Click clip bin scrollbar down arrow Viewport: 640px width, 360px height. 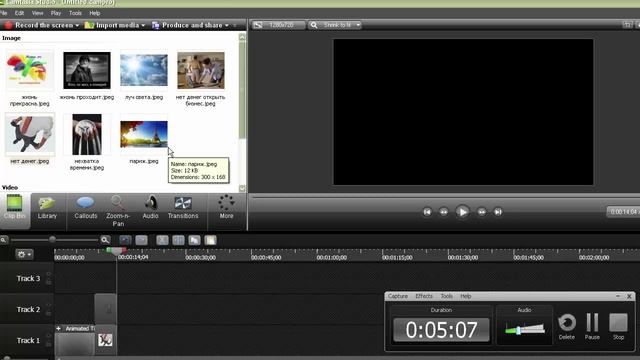coord(242,188)
